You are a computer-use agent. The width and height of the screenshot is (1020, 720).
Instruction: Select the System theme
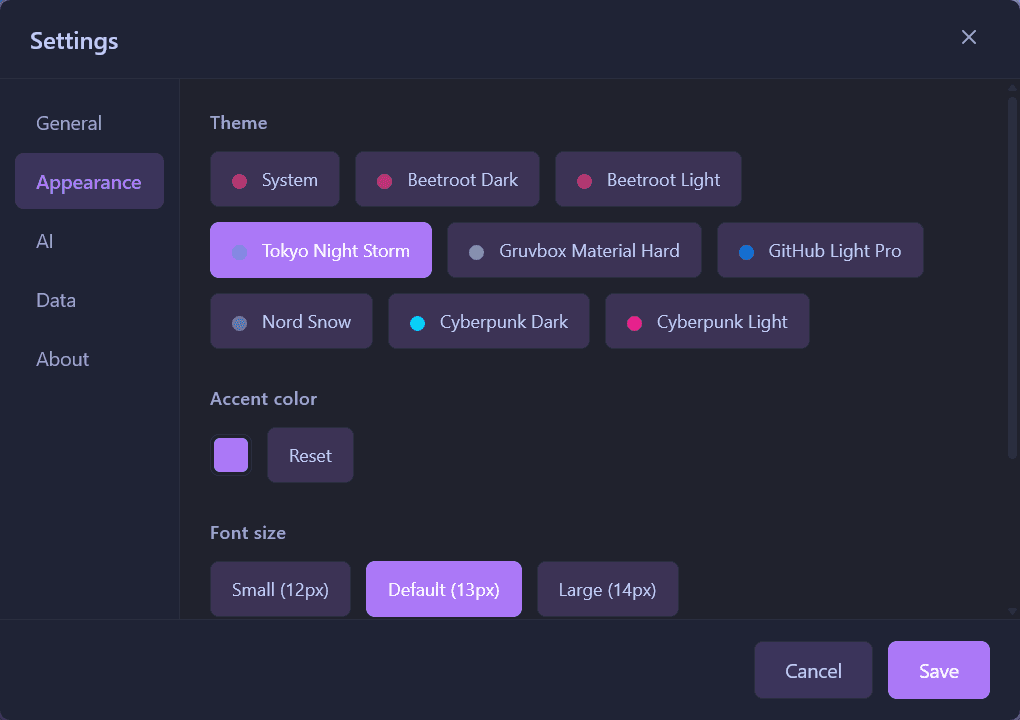coord(275,179)
